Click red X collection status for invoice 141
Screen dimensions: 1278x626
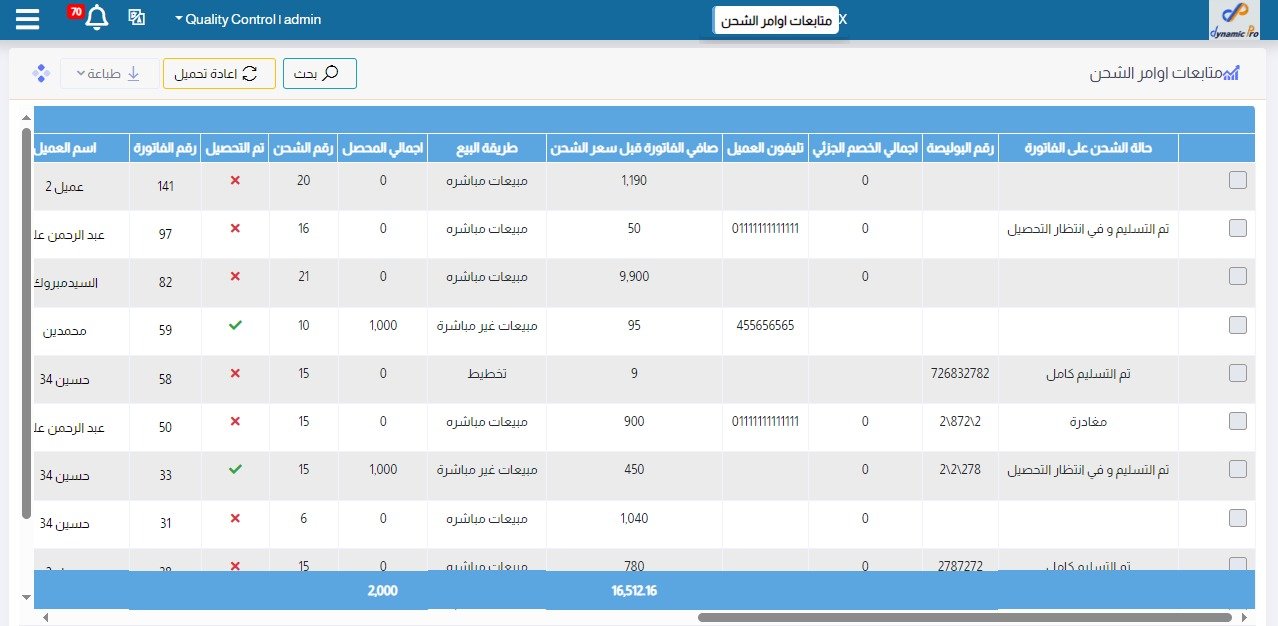pos(235,180)
